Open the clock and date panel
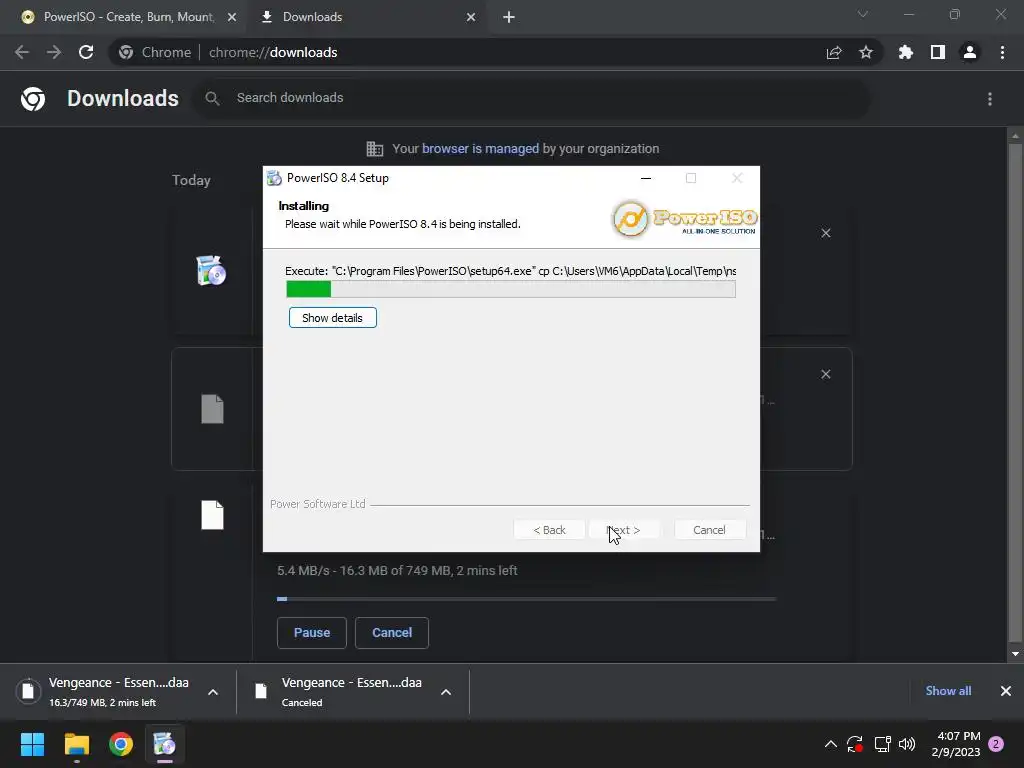This screenshot has height=768, width=1024. 956,744
